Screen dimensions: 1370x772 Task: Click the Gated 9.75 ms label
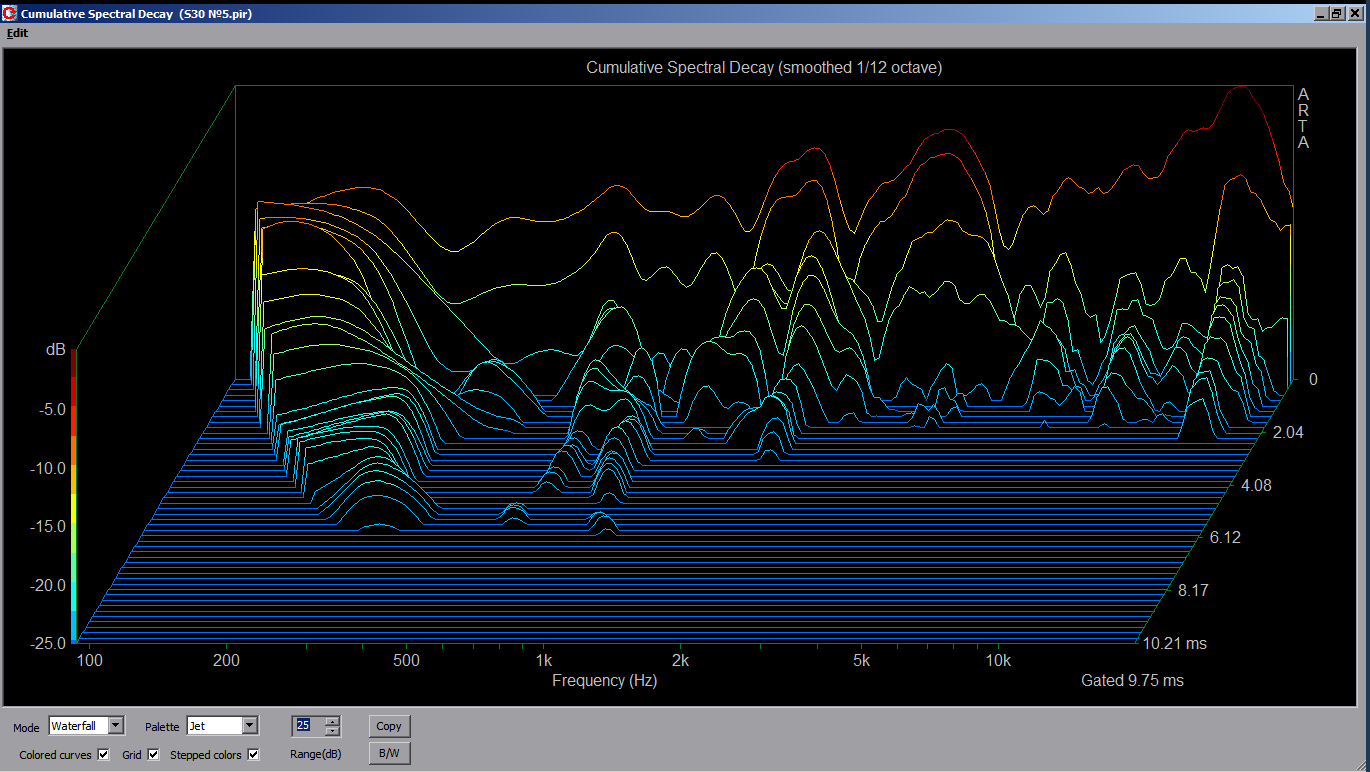(x=1132, y=681)
